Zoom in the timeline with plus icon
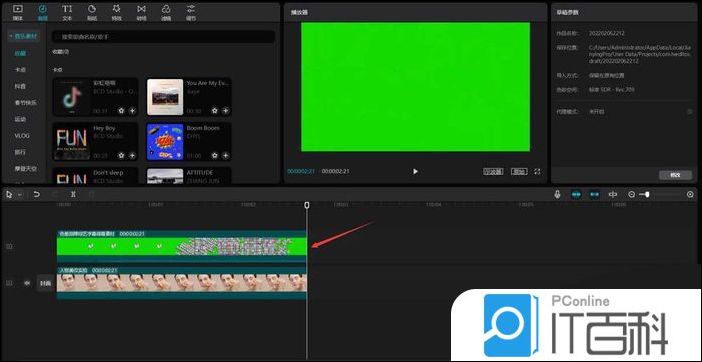This screenshot has height=362, width=702. tap(690, 195)
